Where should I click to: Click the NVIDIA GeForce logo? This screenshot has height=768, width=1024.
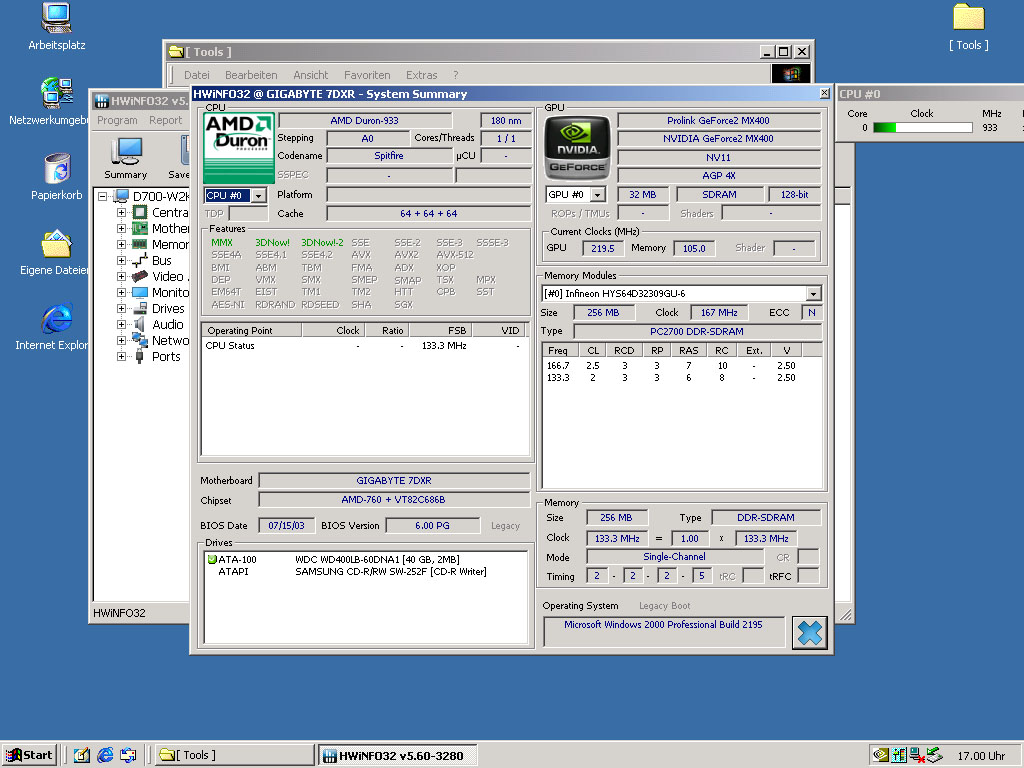[x=577, y=148]
